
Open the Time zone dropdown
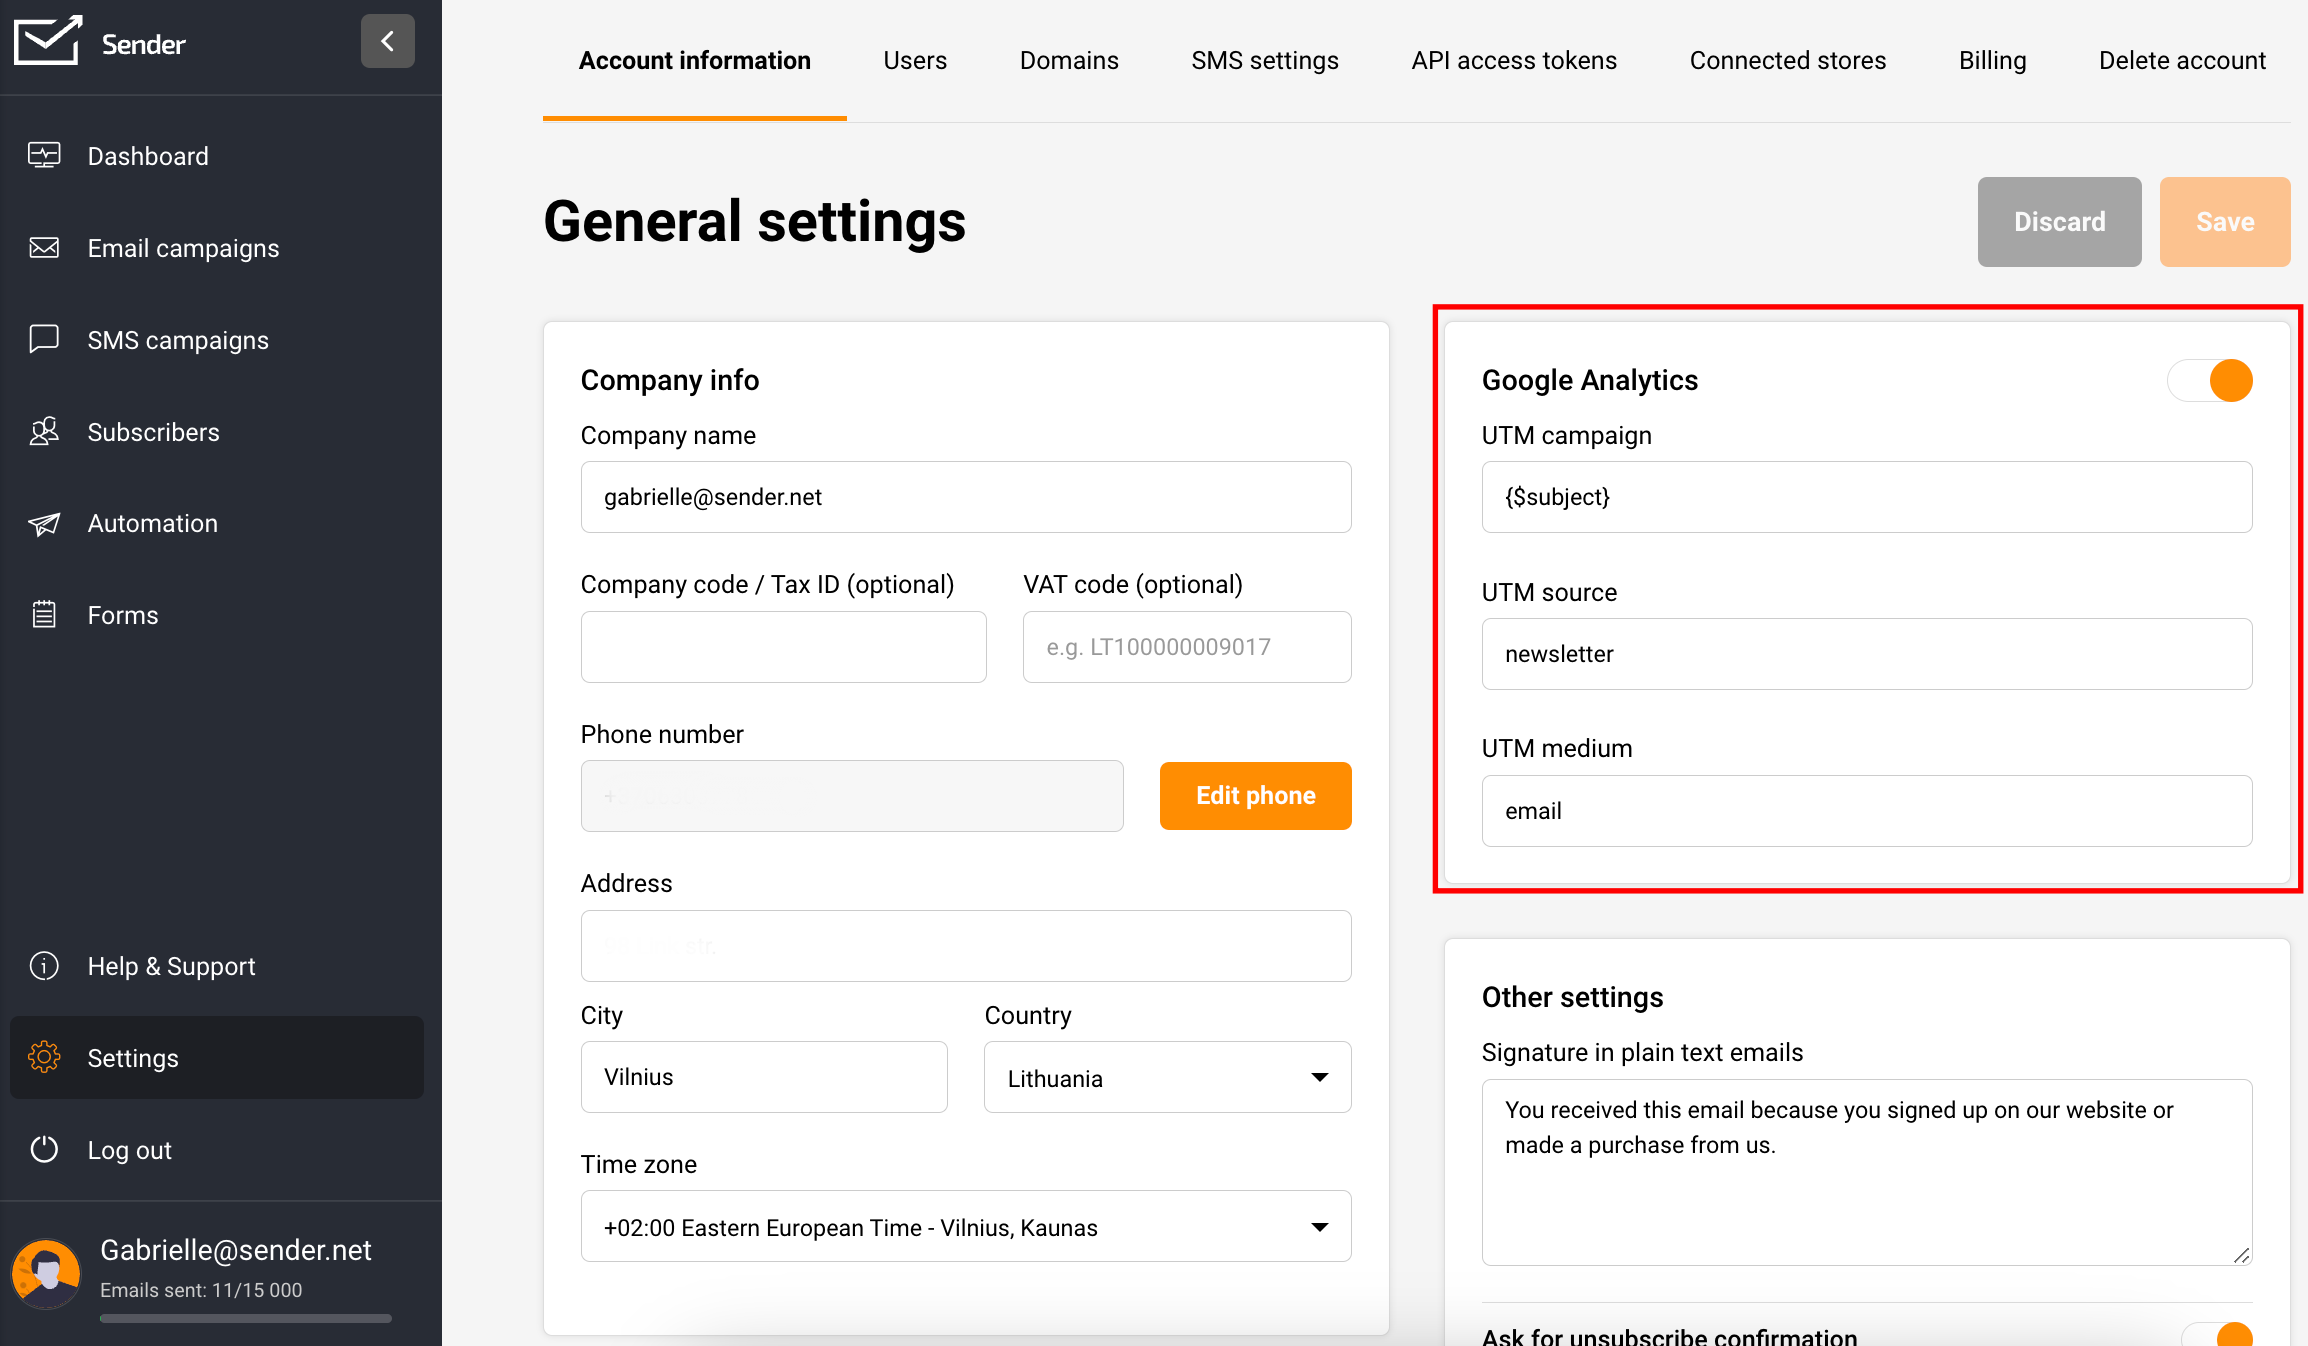(965, 1227)
